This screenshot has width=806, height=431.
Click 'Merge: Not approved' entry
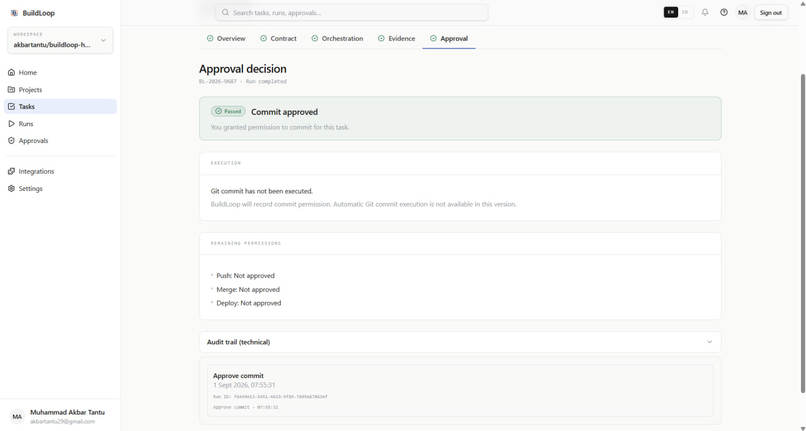(248, 290)
